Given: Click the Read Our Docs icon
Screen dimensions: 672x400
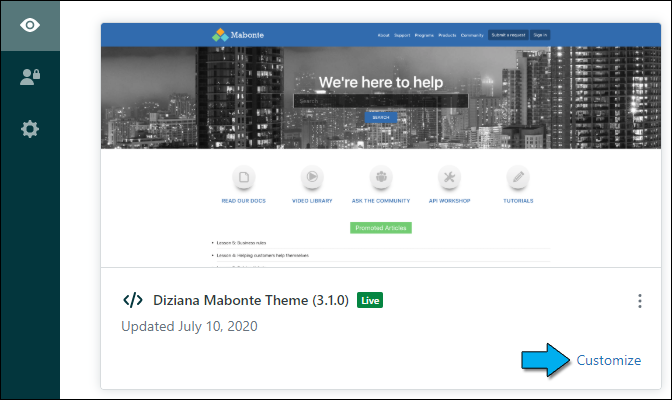Looking at the screenshot, I should 243,177.
